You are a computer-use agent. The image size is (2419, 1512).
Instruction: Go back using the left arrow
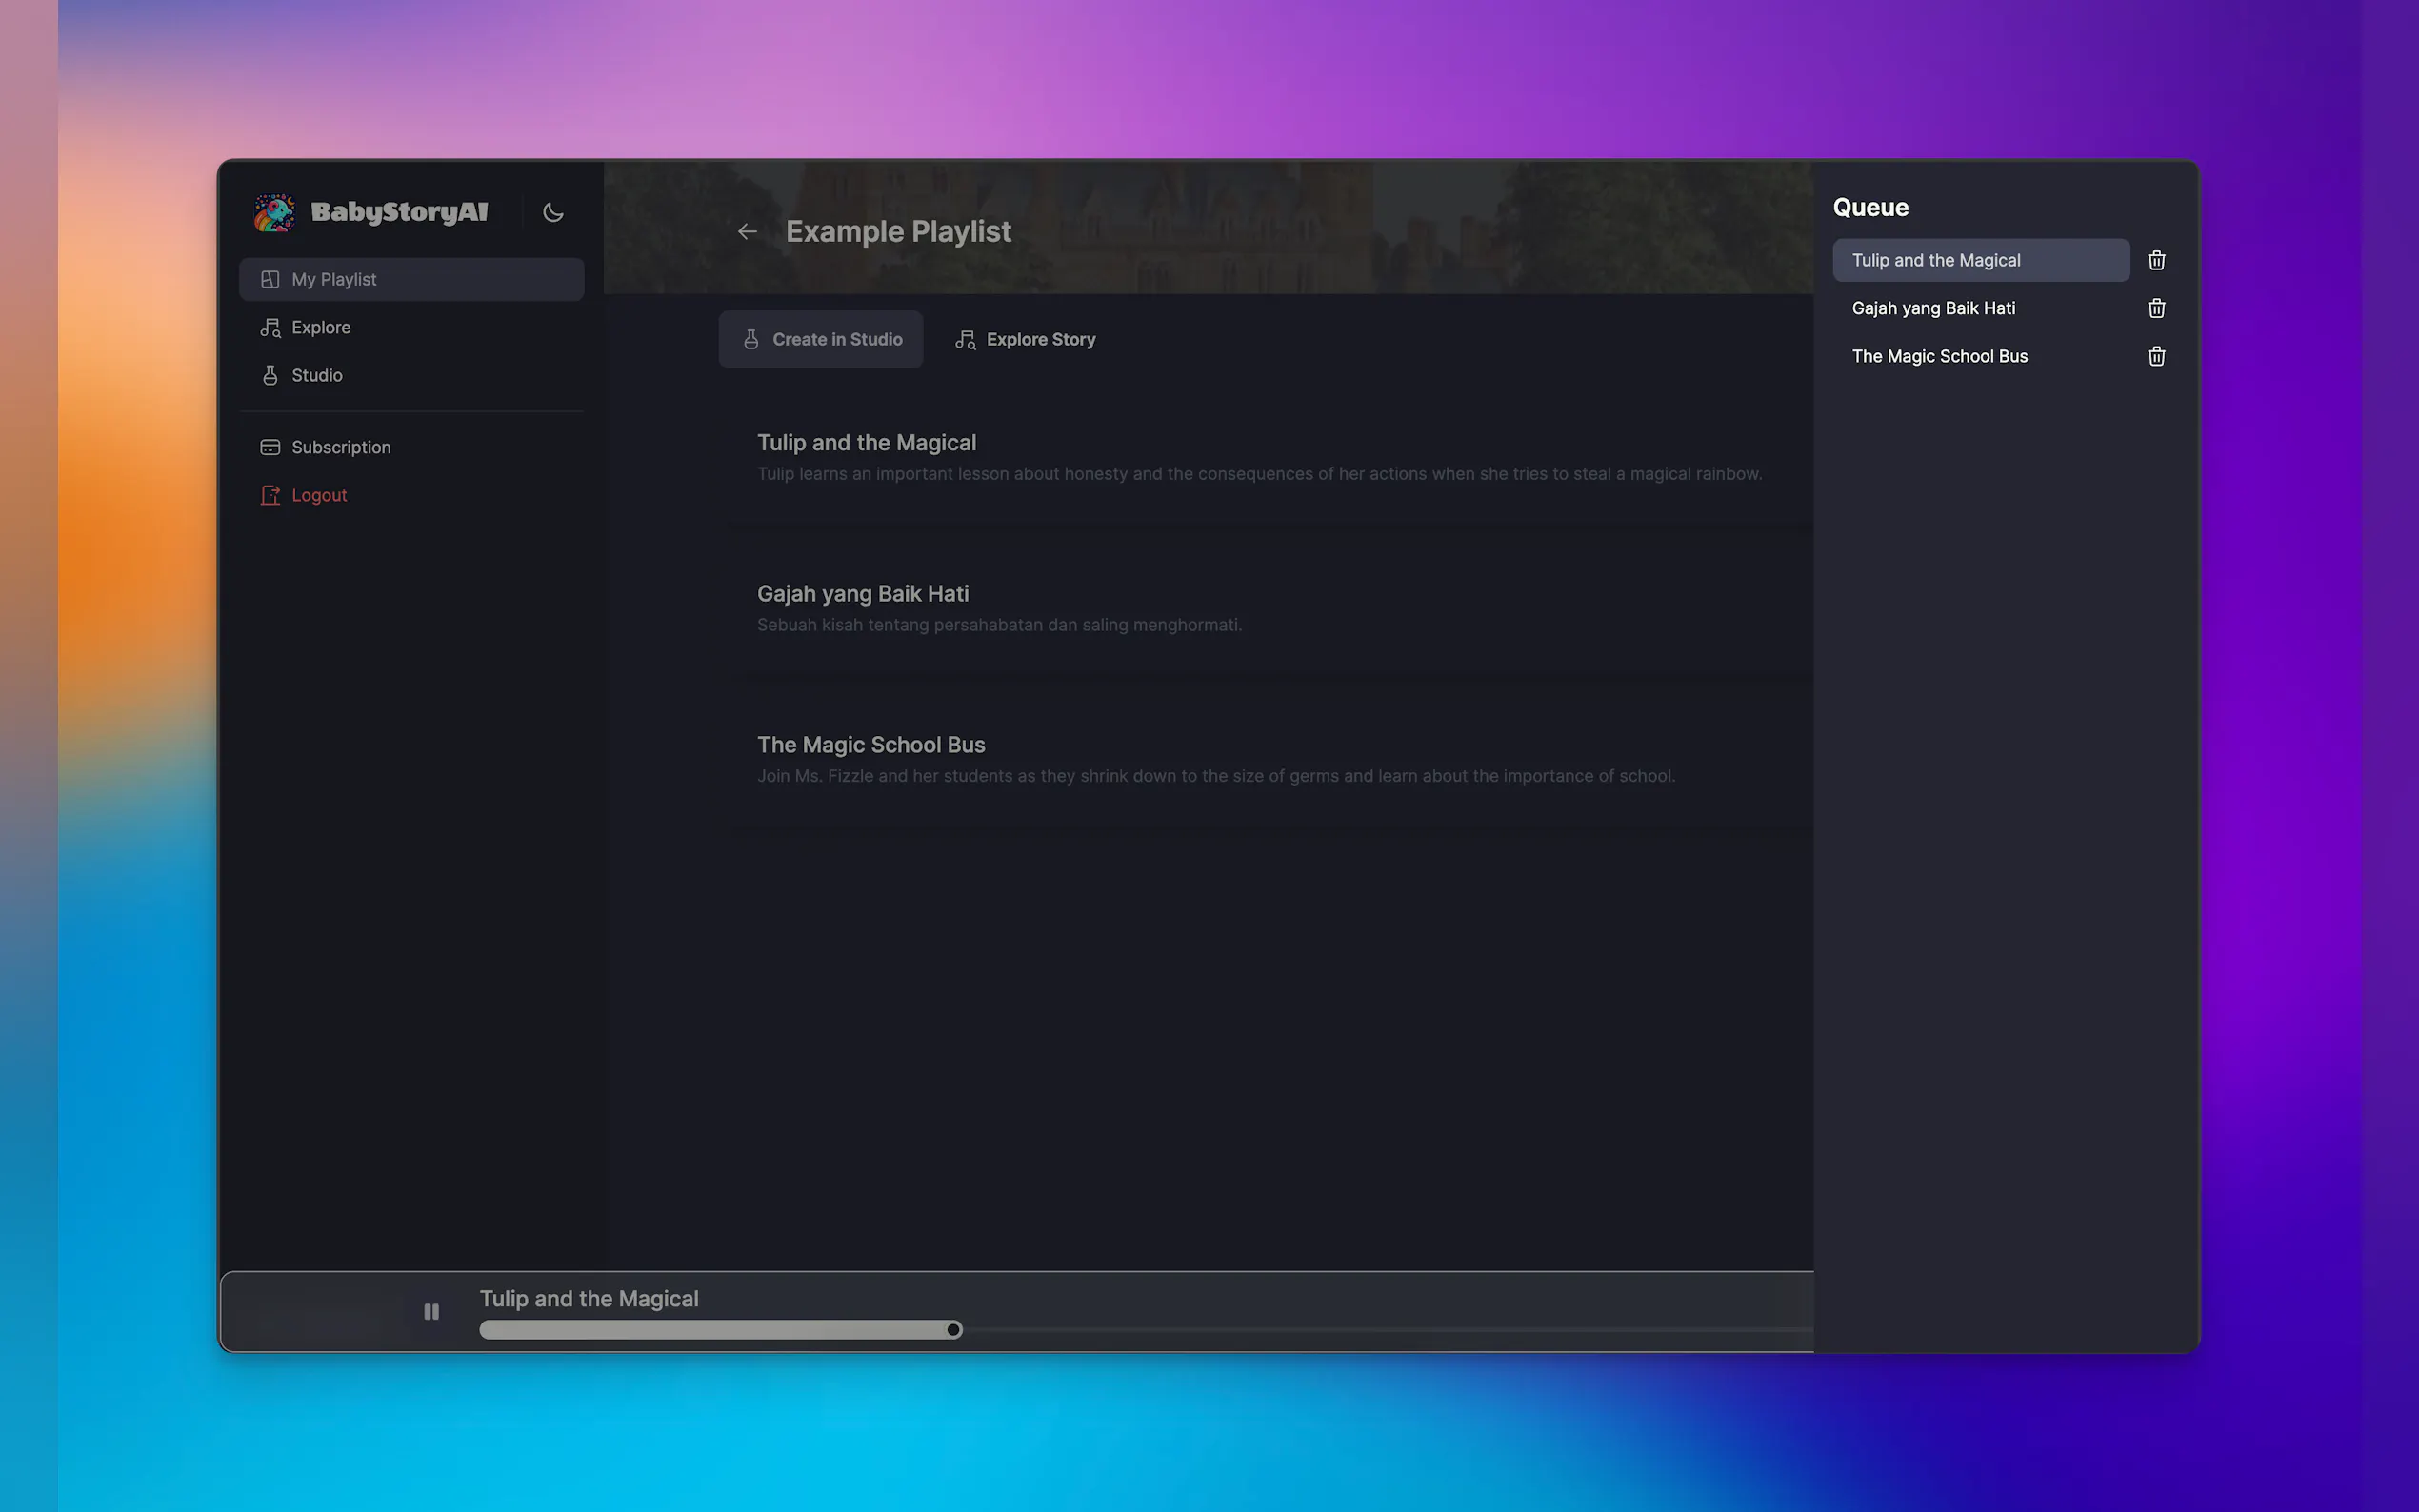(x=747, y=232)
